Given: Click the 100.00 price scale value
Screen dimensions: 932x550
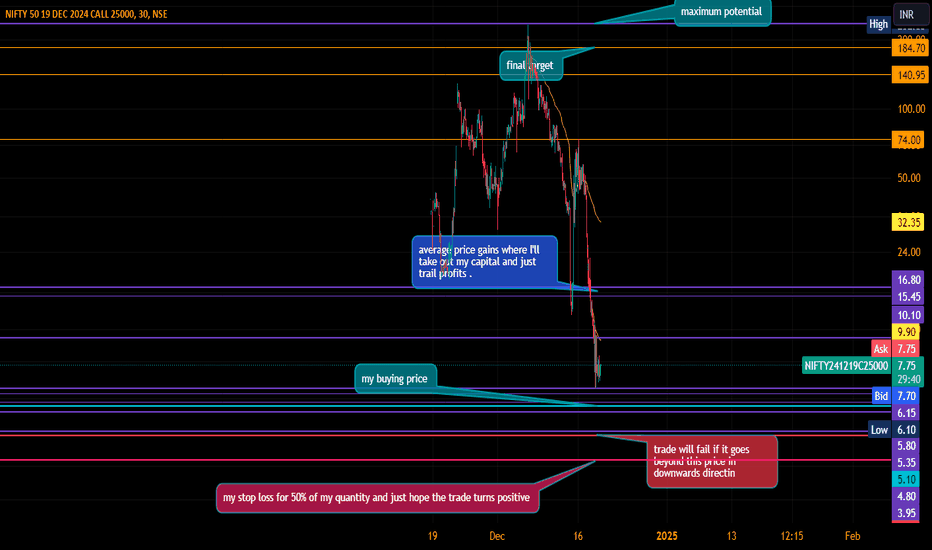Looking at the screenshot, I should coord(911,109).
